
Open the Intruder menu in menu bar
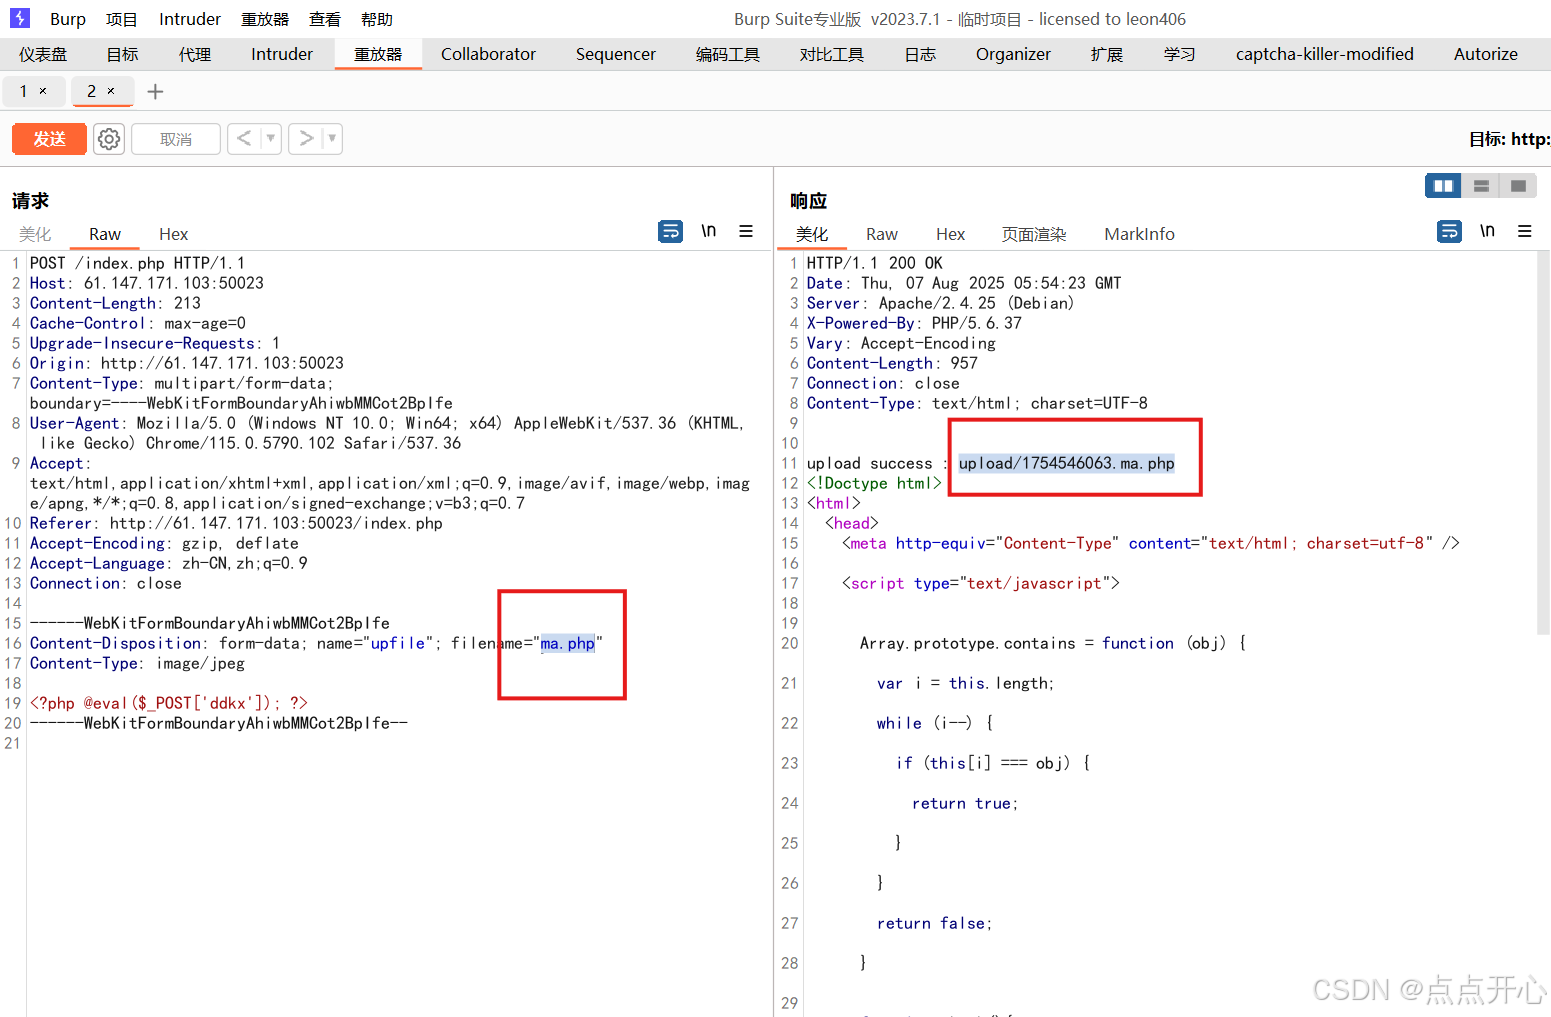[x=190, y=19]
